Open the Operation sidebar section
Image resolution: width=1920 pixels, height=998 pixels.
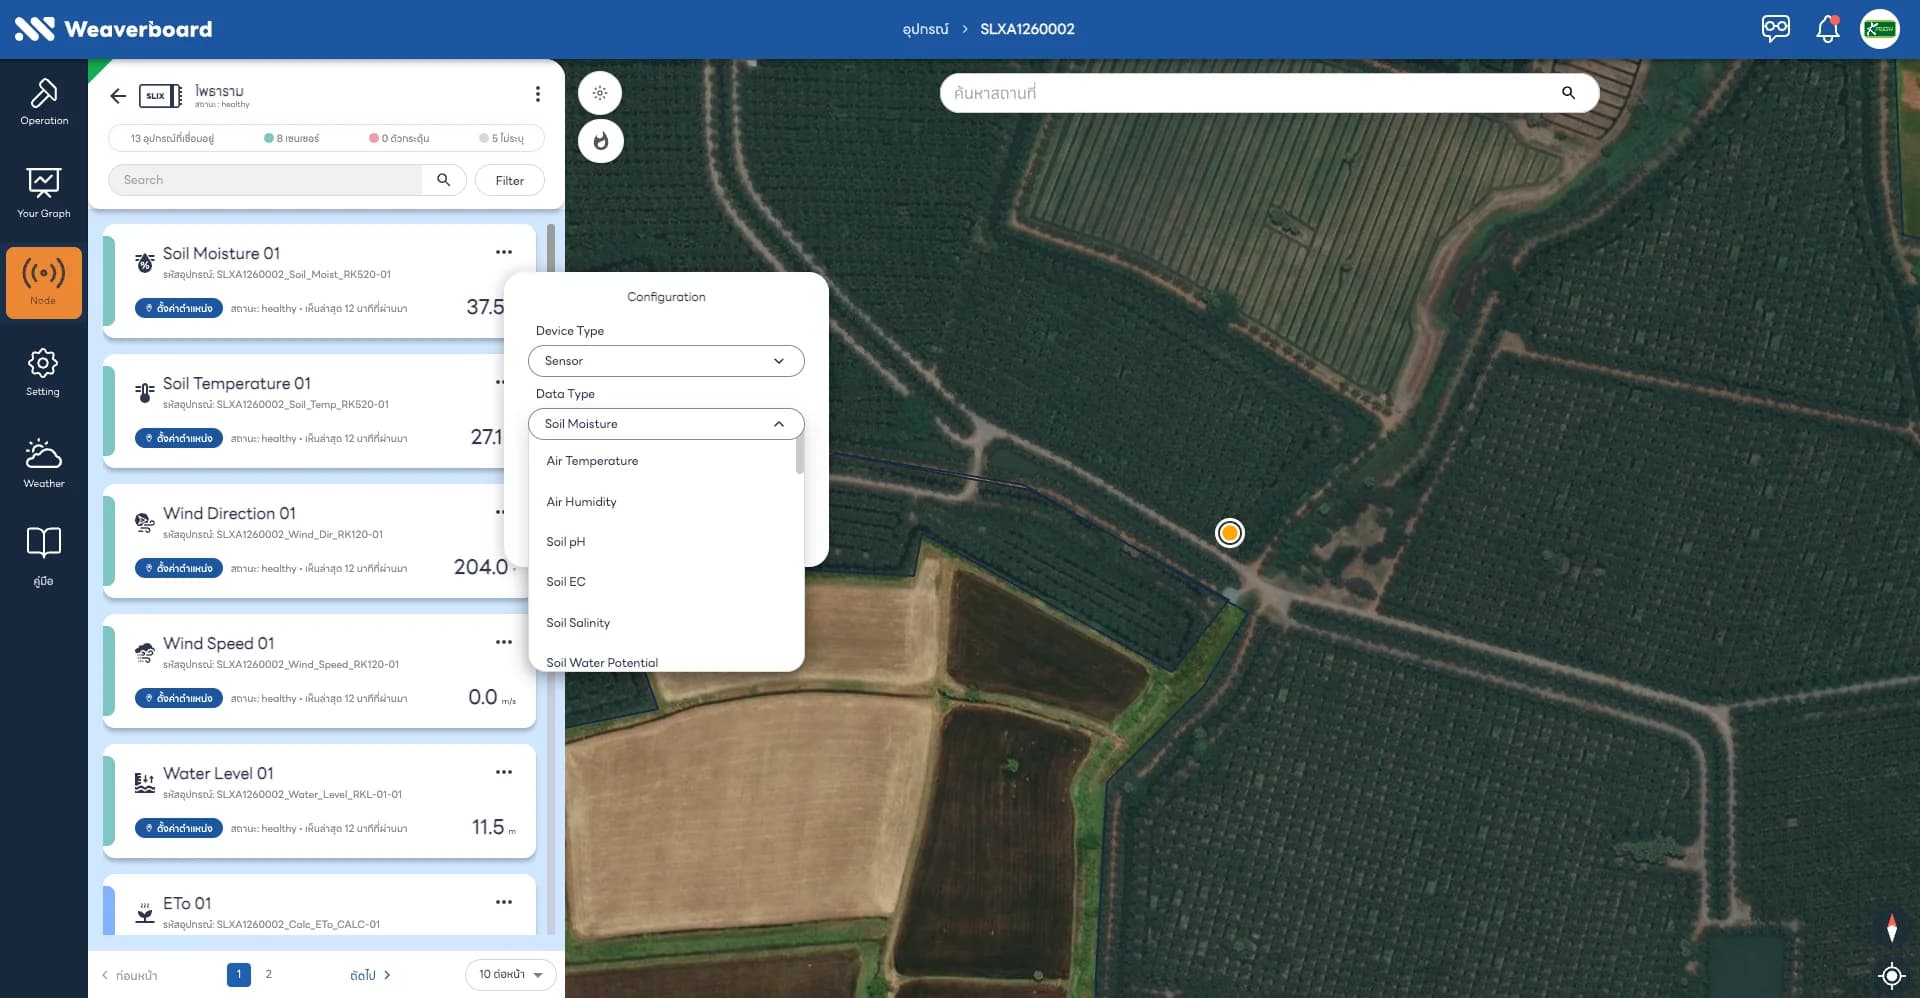(44, 102)
